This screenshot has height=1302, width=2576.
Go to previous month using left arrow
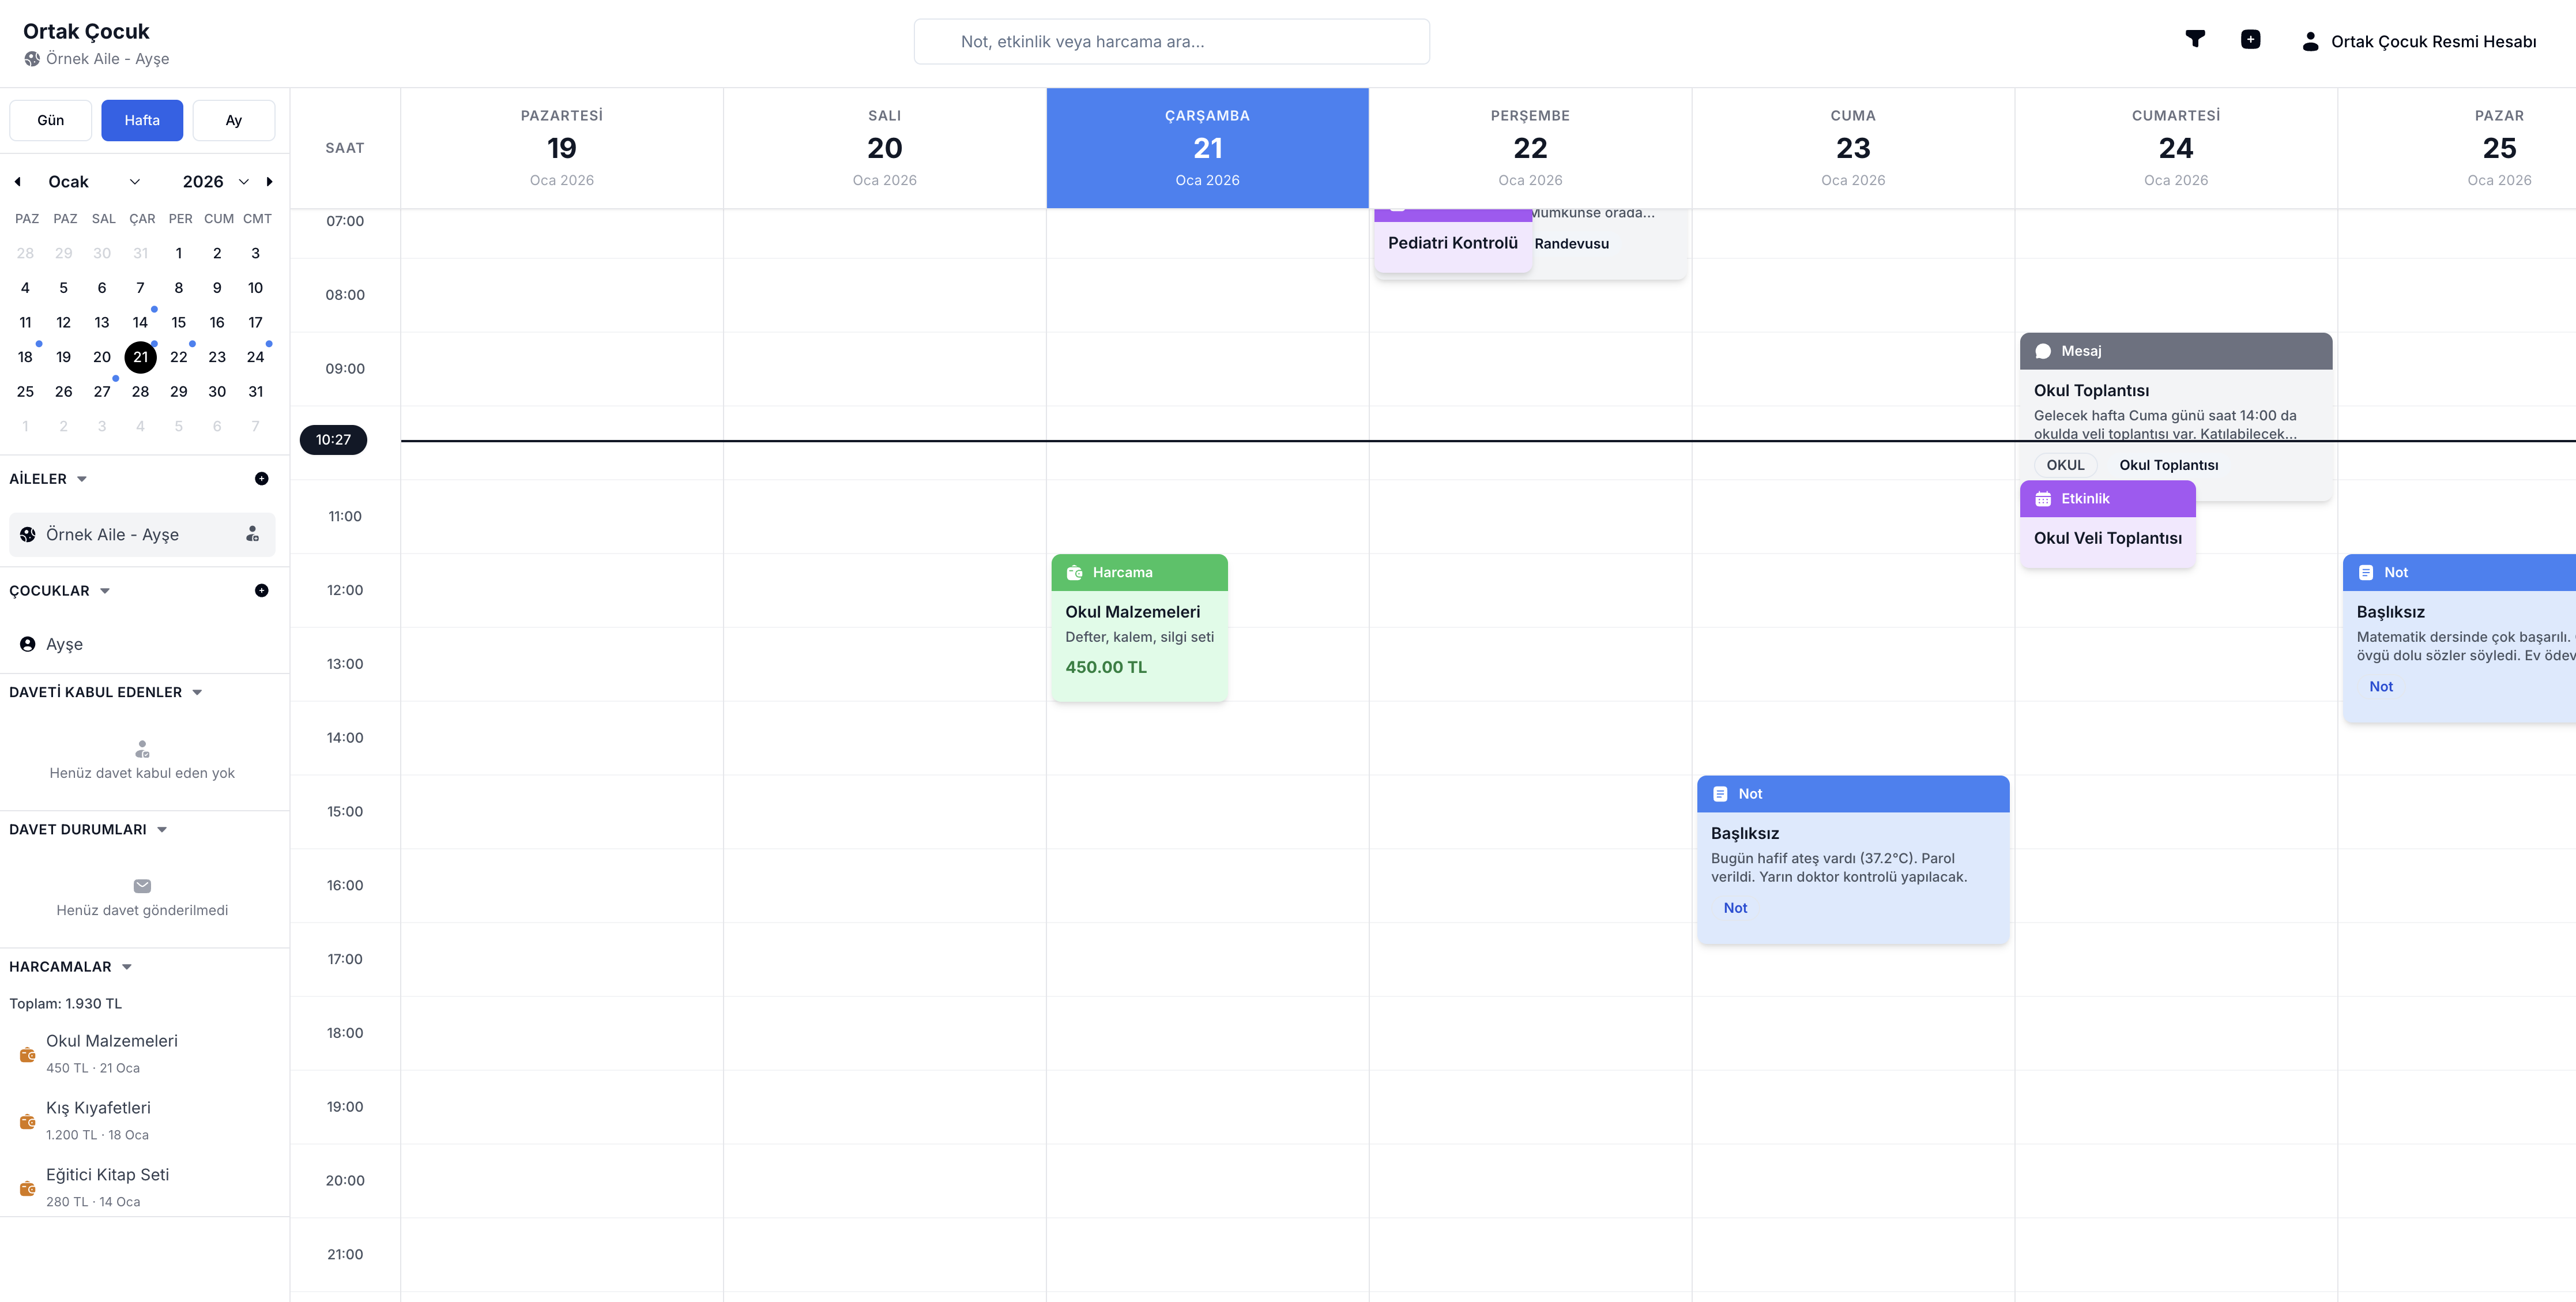point(18,182)
